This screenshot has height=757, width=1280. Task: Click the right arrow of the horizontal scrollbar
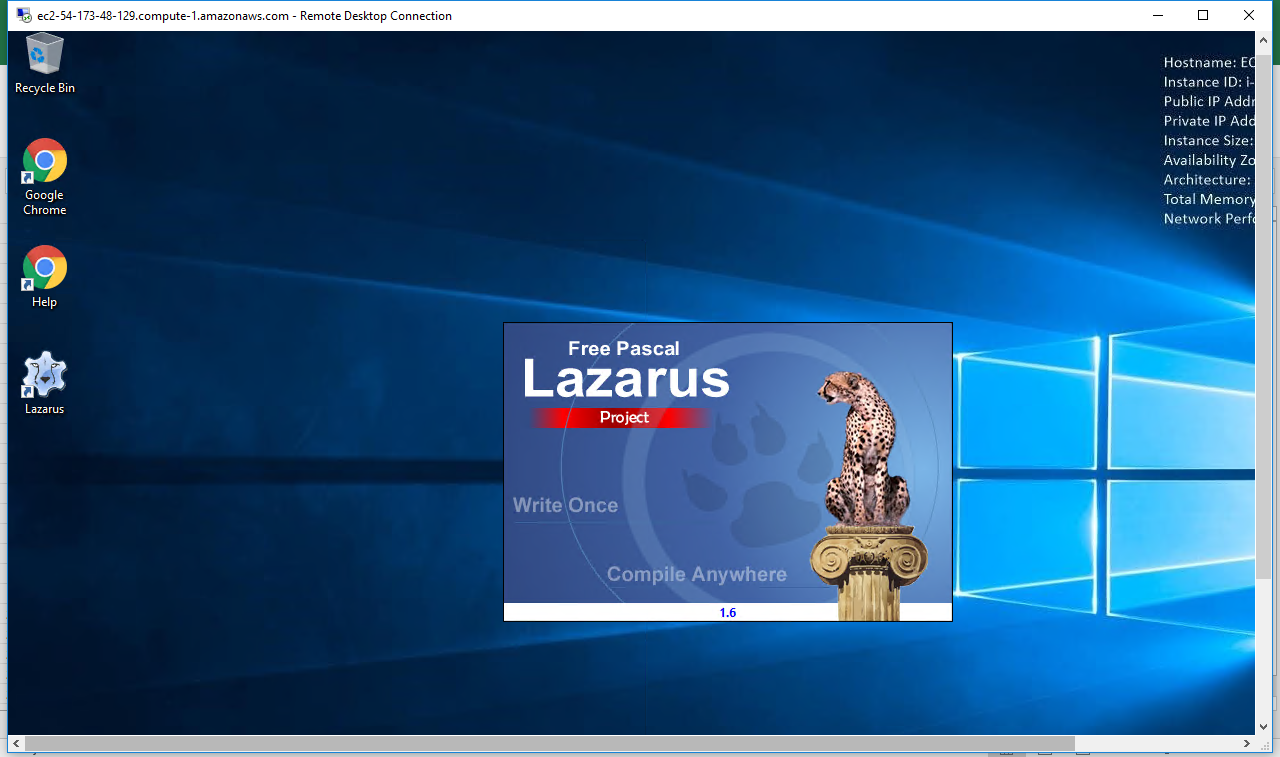pyautogui.click(x=1248, y=743)
